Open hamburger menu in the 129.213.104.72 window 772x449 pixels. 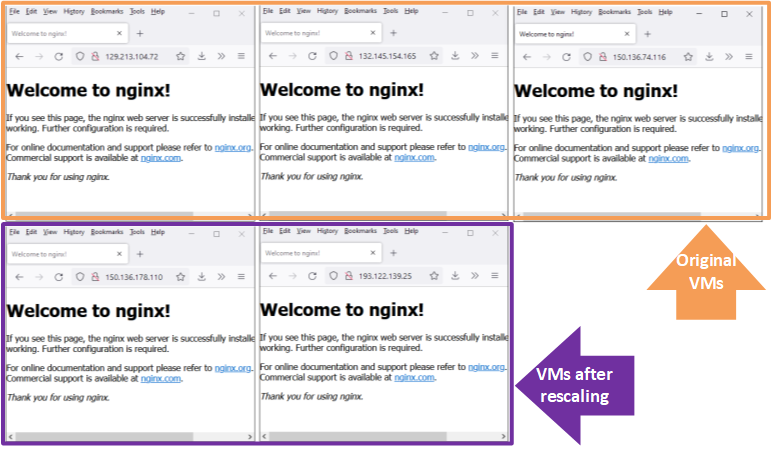click(241, 56)
